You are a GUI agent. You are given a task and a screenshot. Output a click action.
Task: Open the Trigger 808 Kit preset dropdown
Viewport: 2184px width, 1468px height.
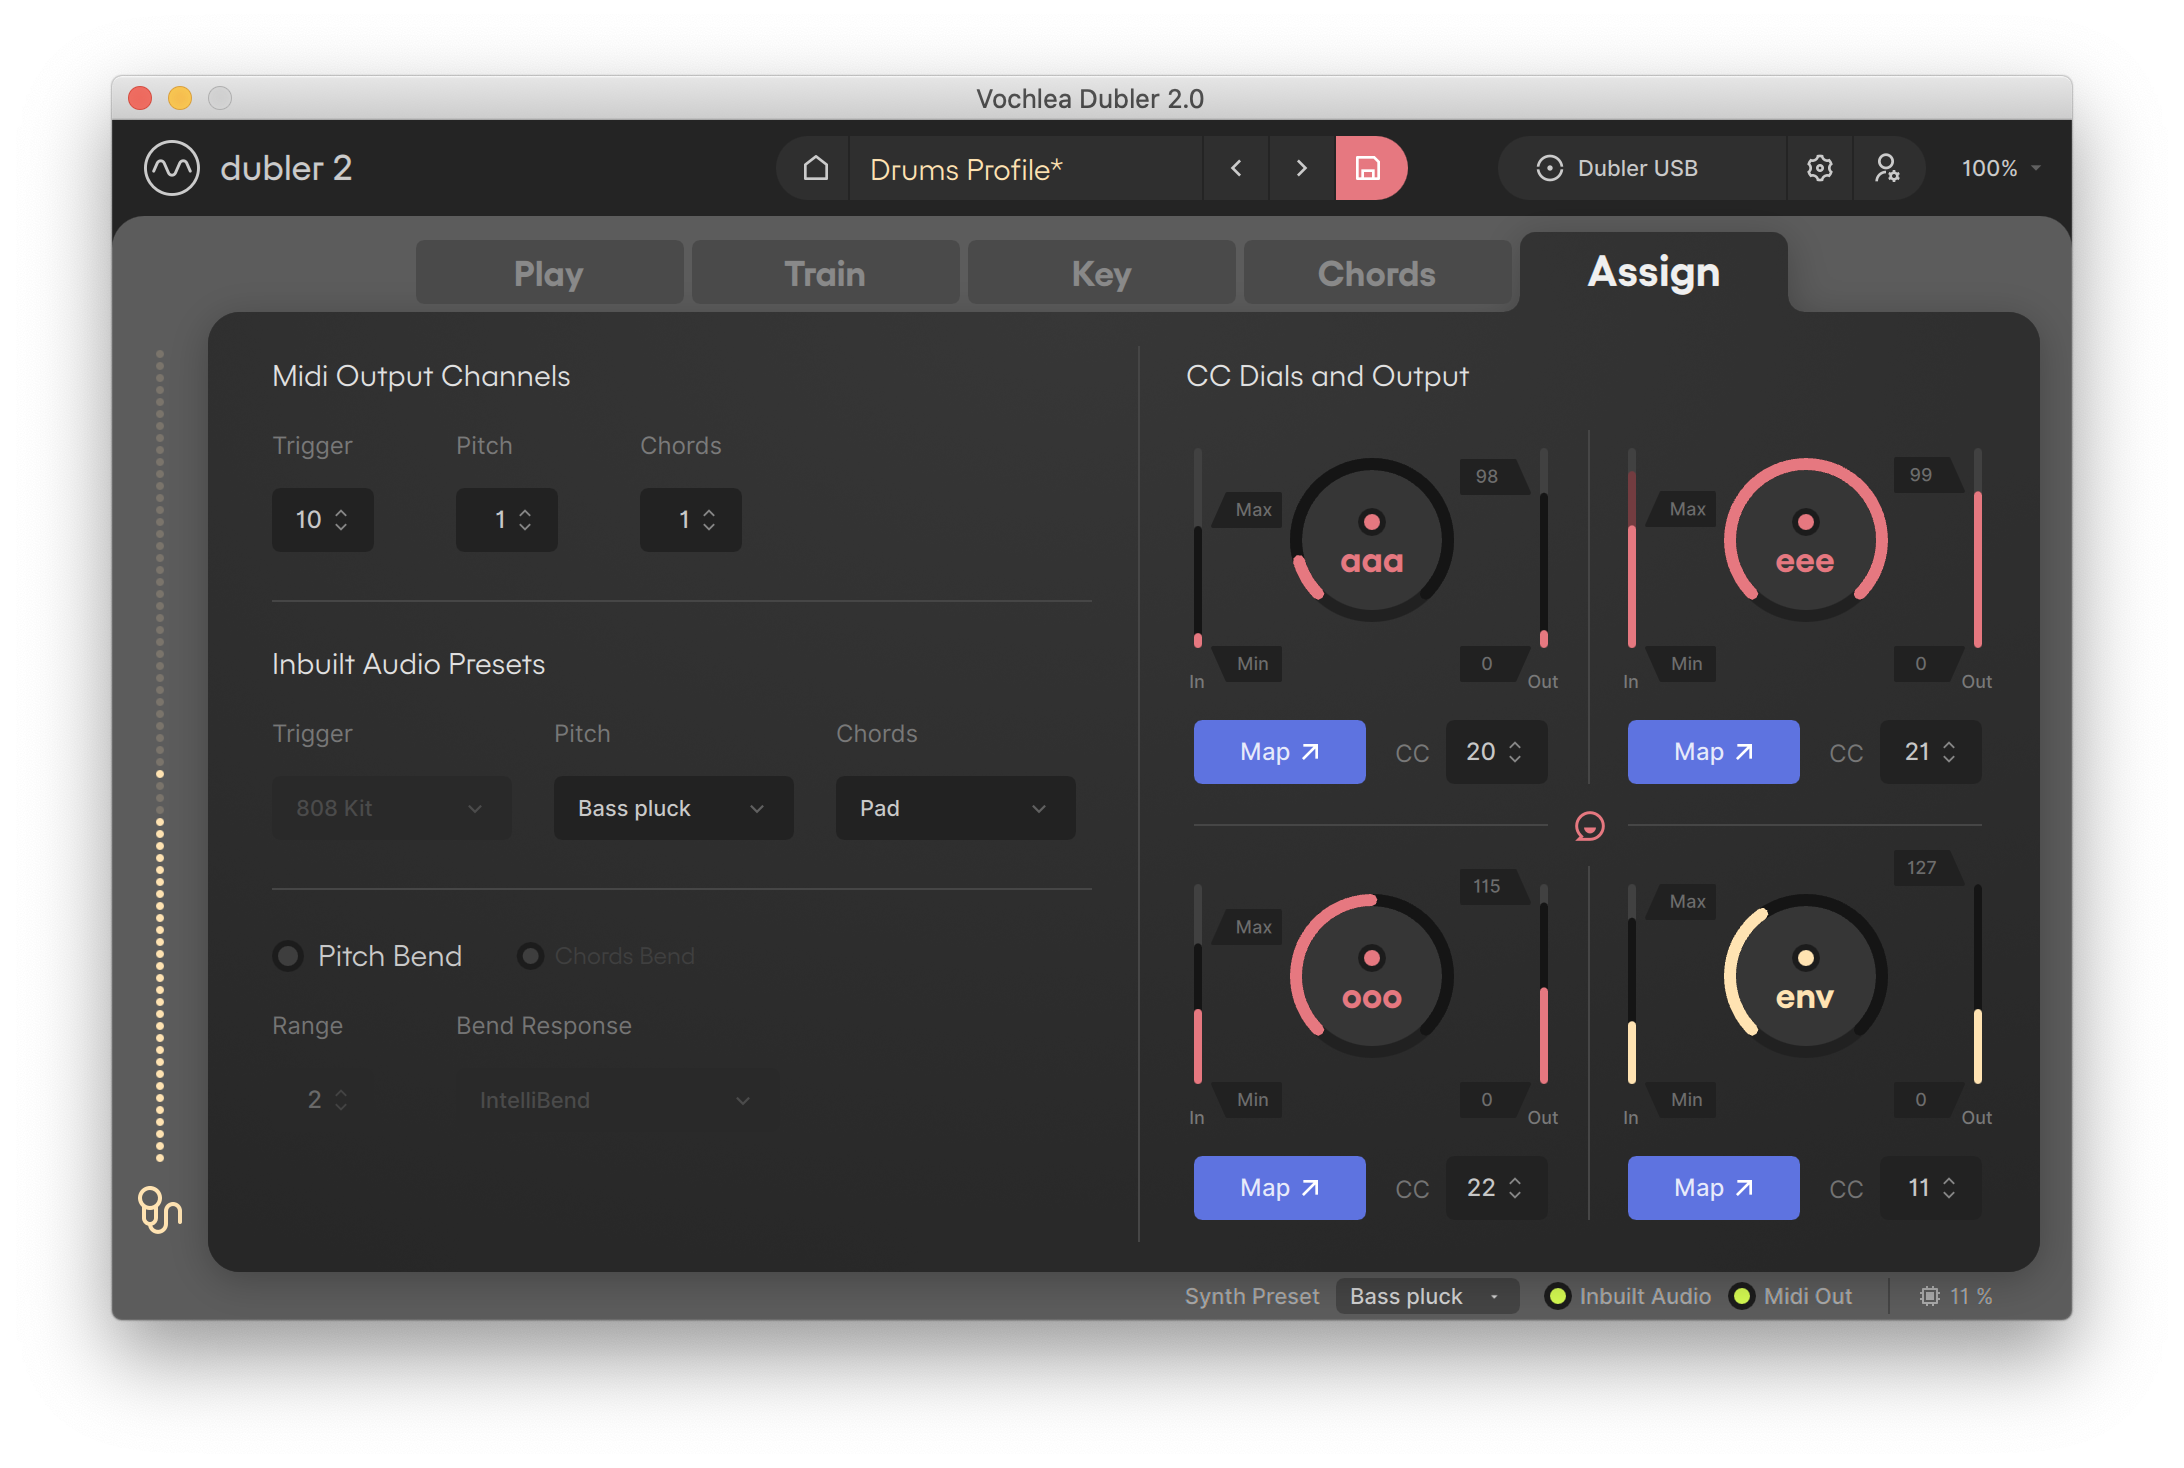pos(391,808)
